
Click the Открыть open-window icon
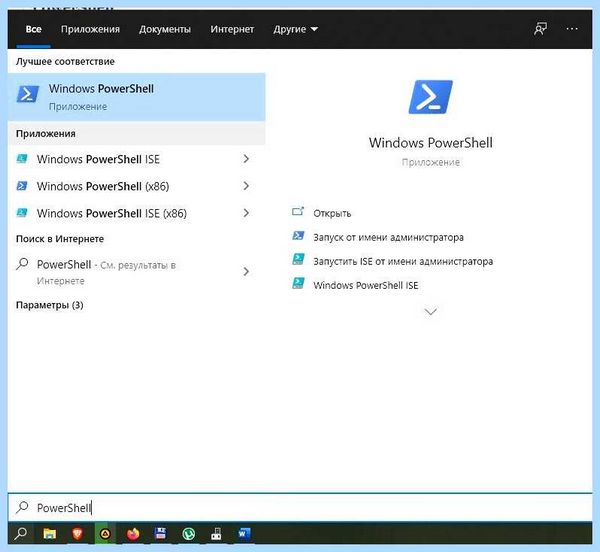point(298,212)
